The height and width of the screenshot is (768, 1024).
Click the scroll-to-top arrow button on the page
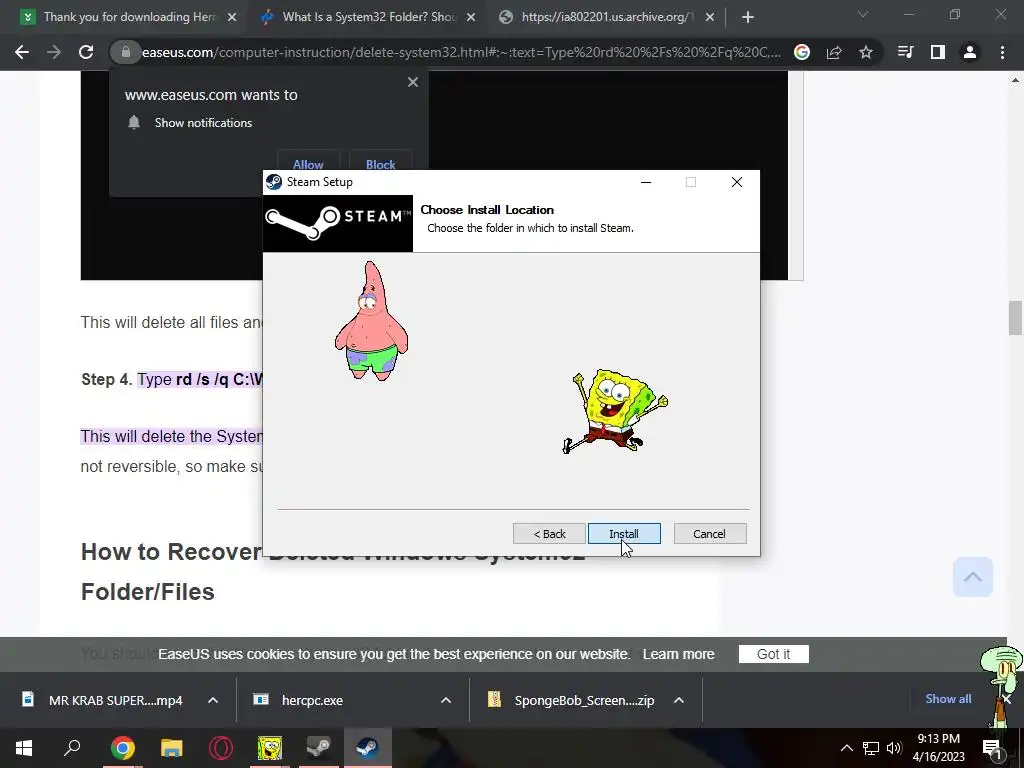point(972,577)
